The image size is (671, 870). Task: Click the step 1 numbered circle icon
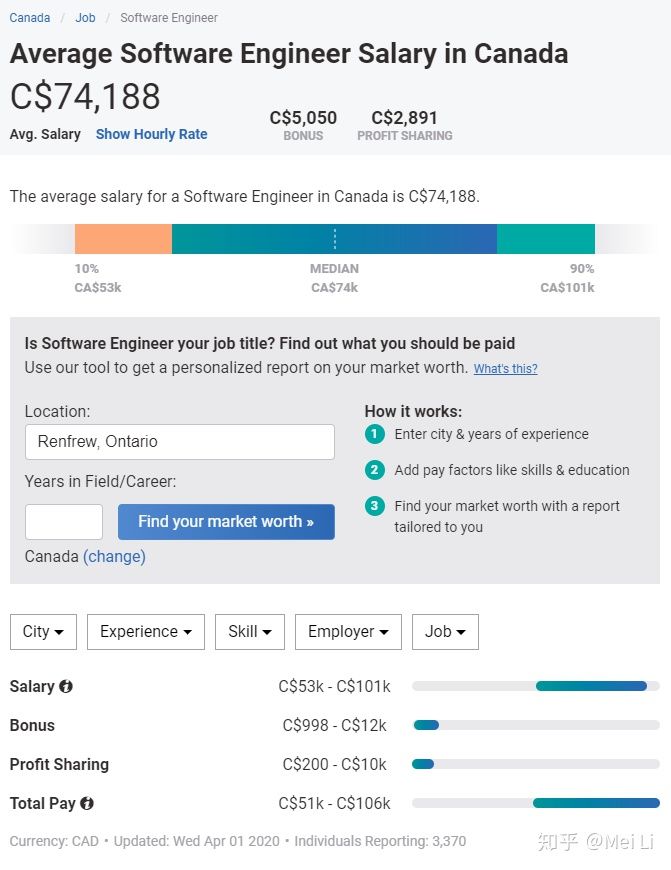(x=374, y=434)
